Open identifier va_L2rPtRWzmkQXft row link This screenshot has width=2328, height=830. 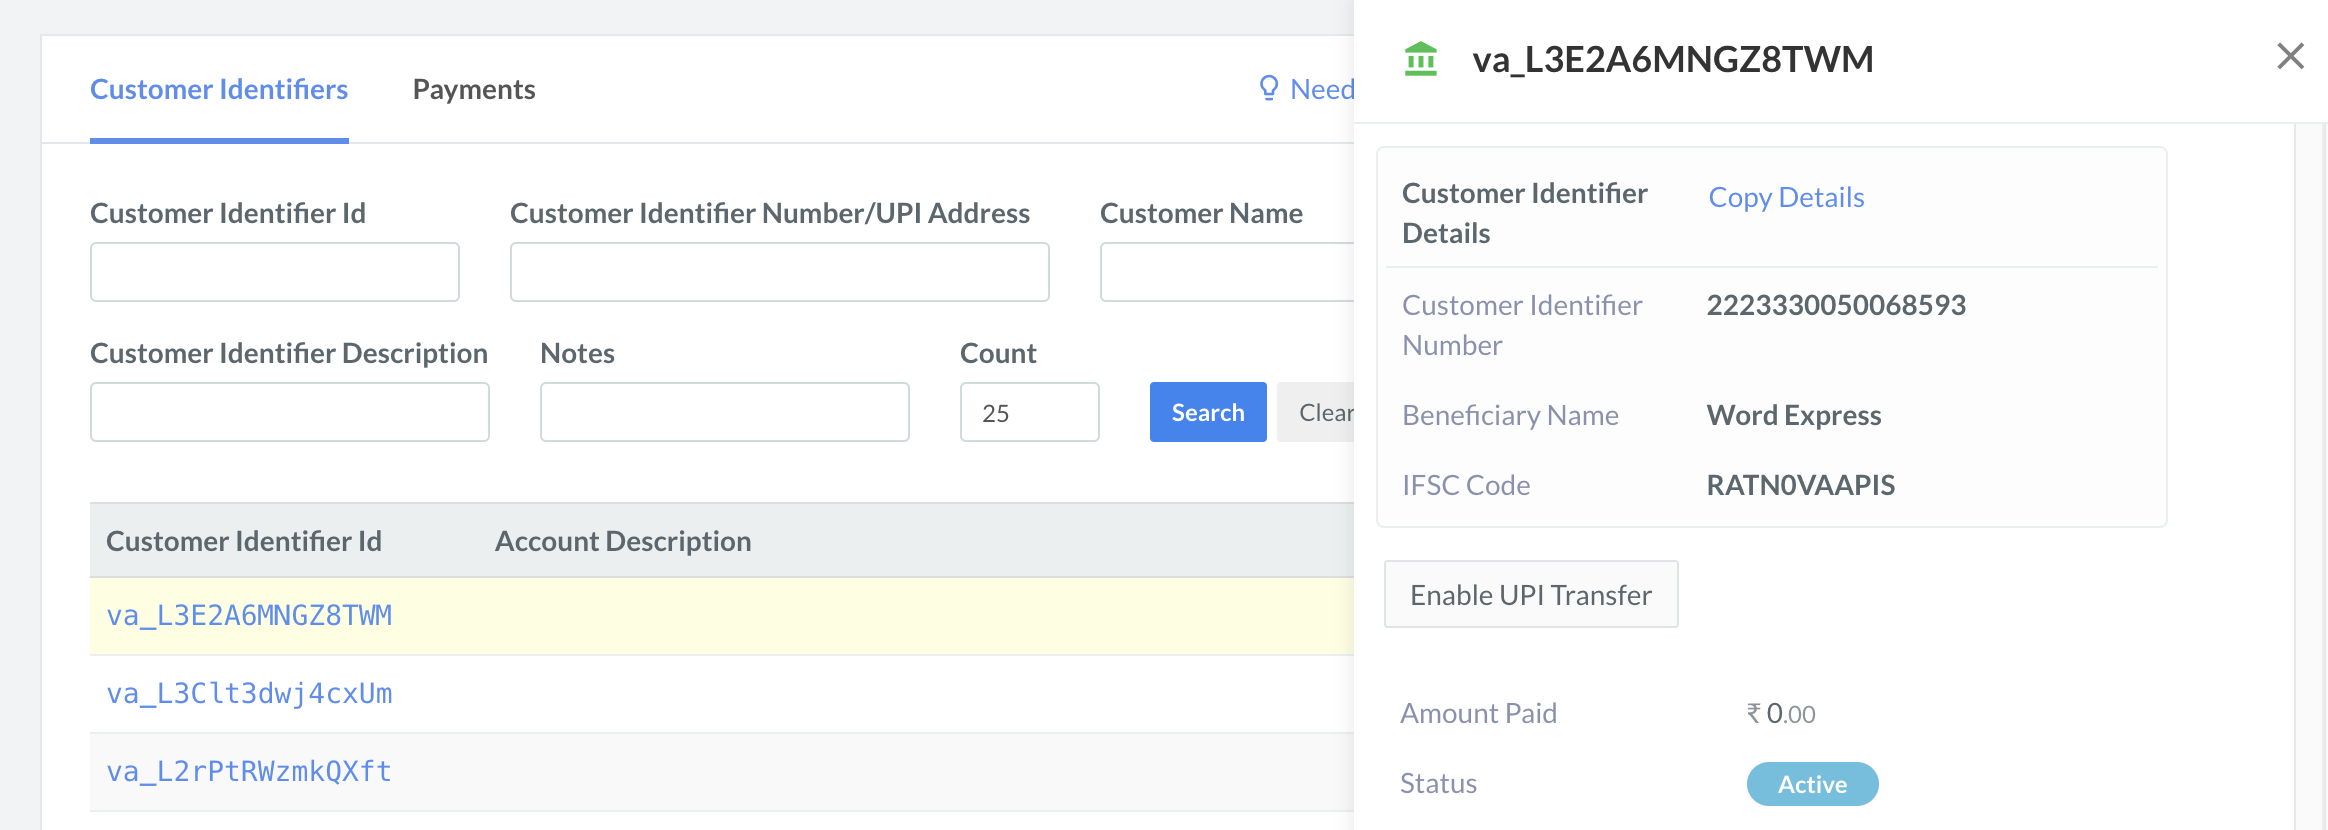249,771
